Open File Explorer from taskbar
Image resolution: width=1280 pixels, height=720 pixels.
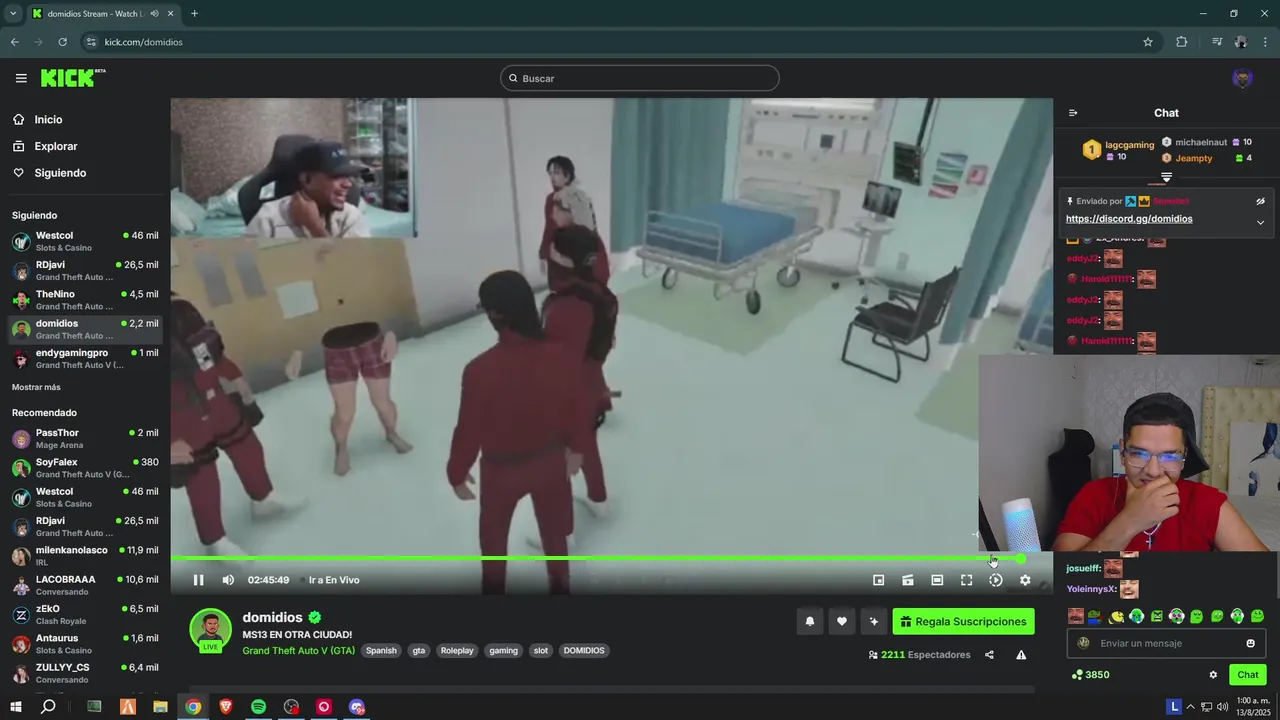(160, 707)
